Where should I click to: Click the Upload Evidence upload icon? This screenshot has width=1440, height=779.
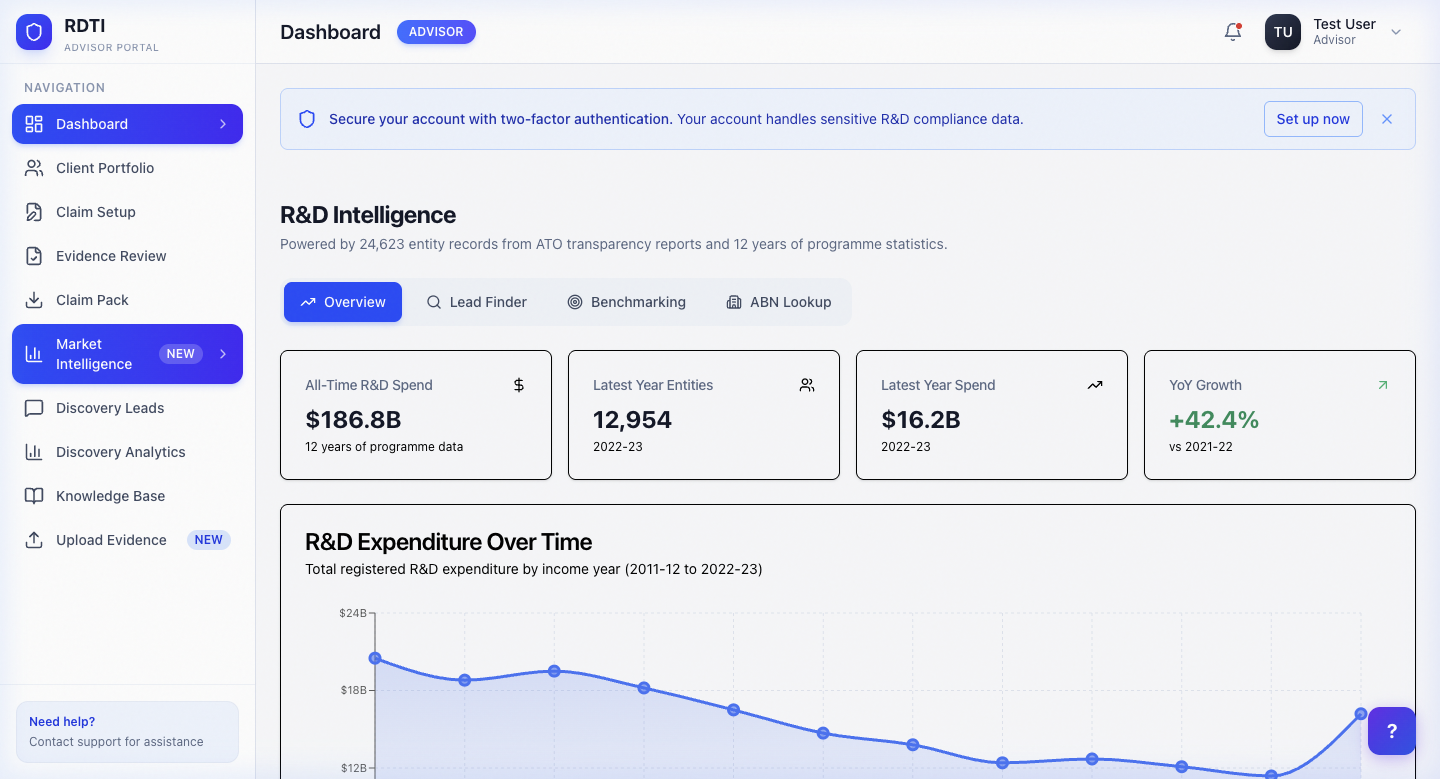coord(34,540)
